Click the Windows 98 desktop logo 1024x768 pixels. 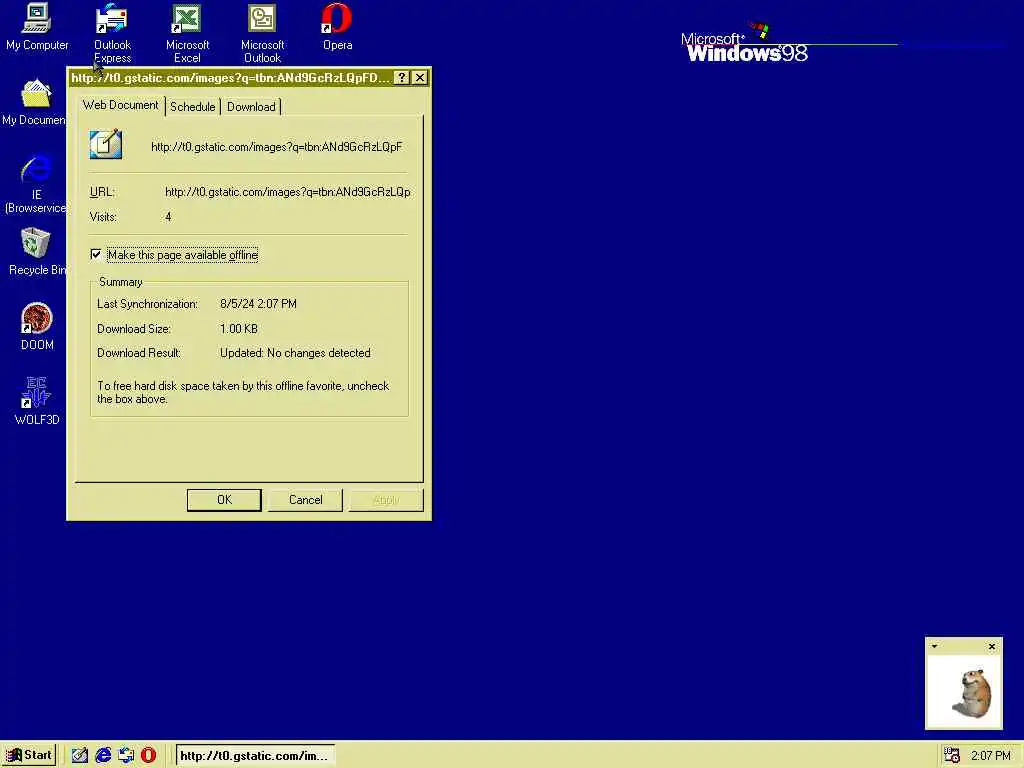[x=744, y=44]
